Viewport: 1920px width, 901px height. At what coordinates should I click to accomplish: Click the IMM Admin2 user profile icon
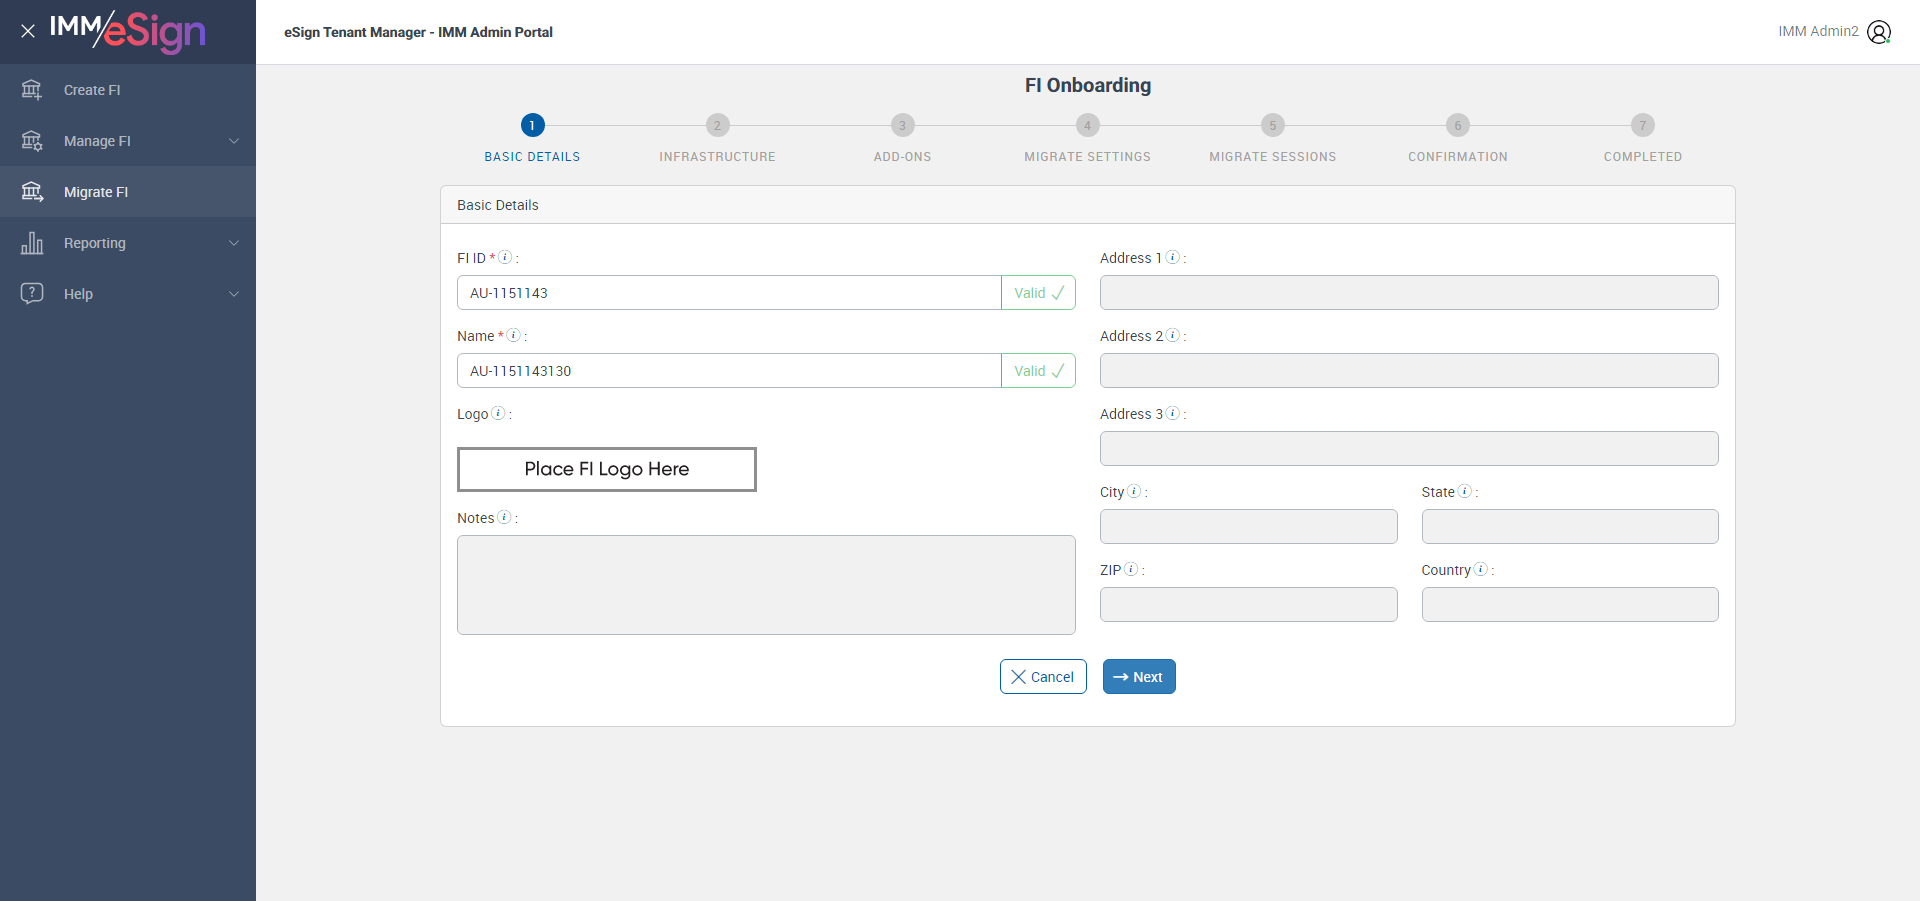1879,32
